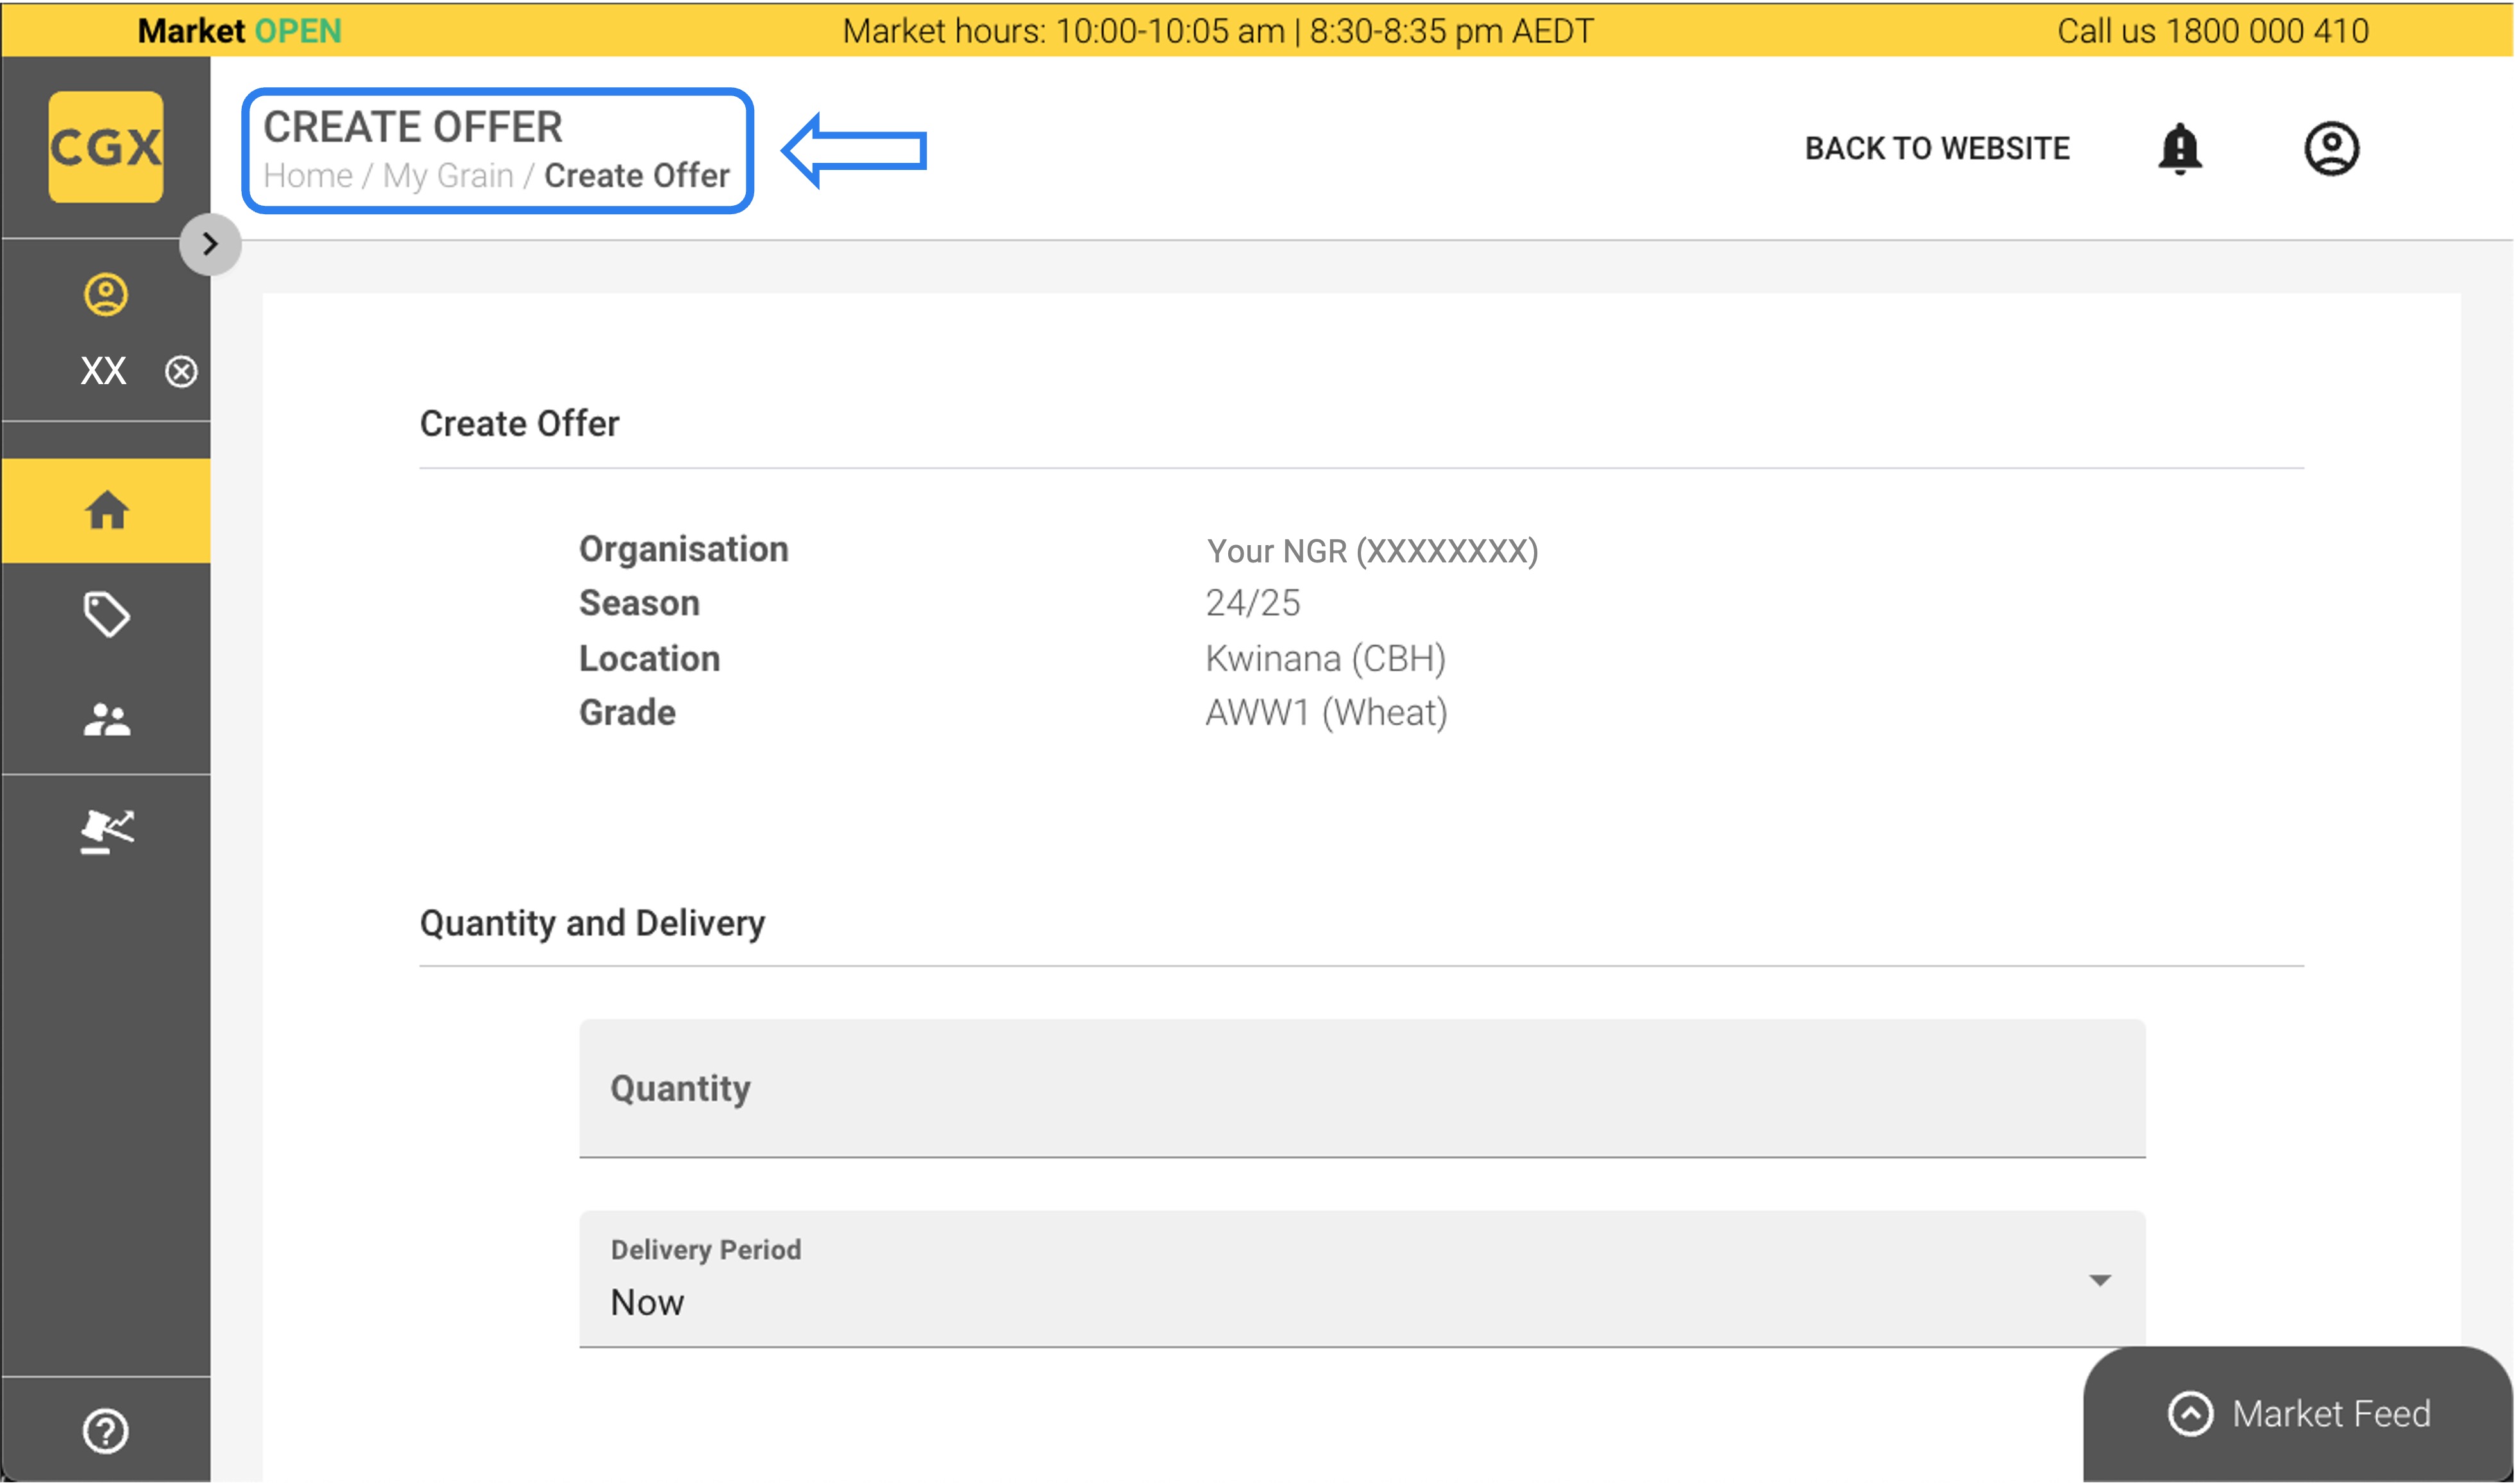The height and width of the screenshot is (1484, 2516).
Task: Open the auction gavel sidebar icon
Action: click(106, 831)
